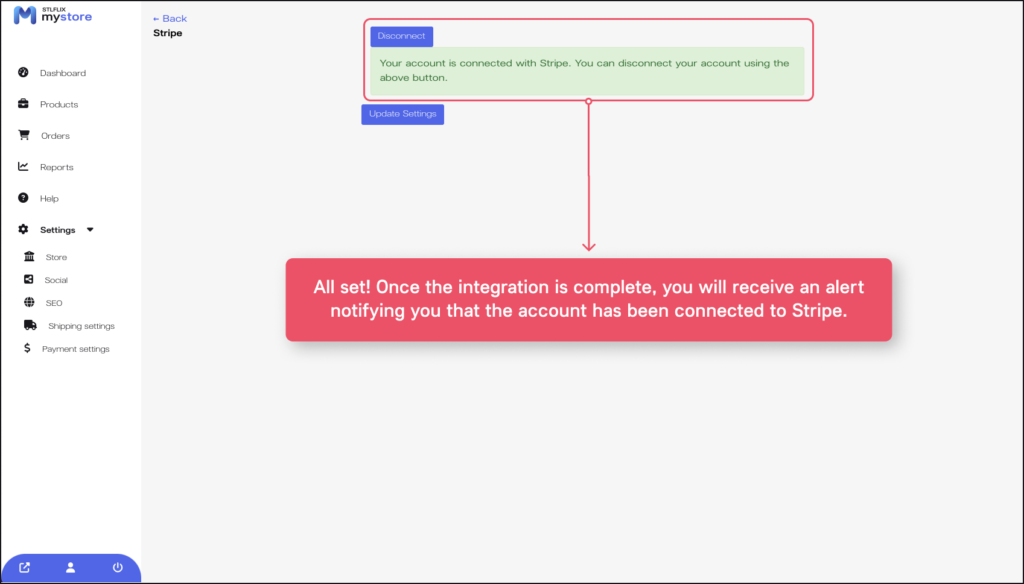Image resolution: width=1024 pixels, height=584 pixels.
Task: Click the Reports line chart icon
Action: (x=23, y=167)
